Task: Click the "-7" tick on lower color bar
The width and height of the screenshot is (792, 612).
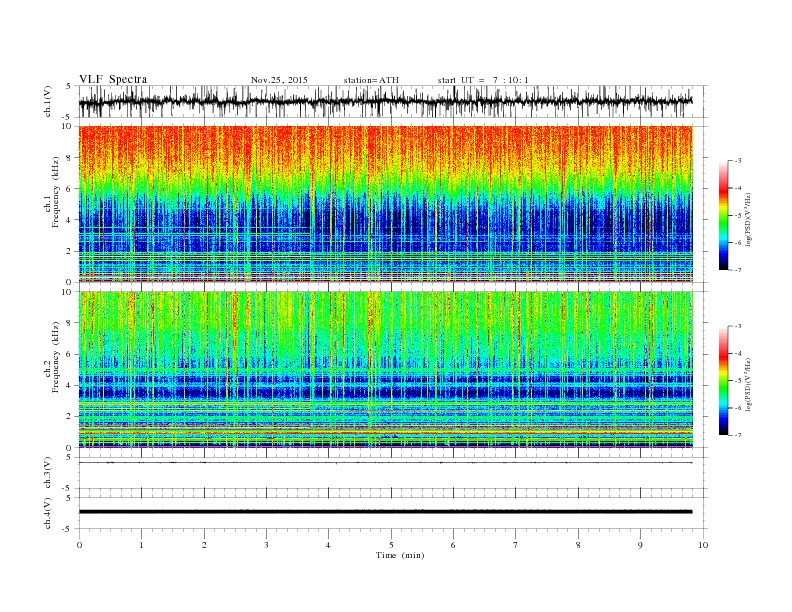Action: click(737, 435)
